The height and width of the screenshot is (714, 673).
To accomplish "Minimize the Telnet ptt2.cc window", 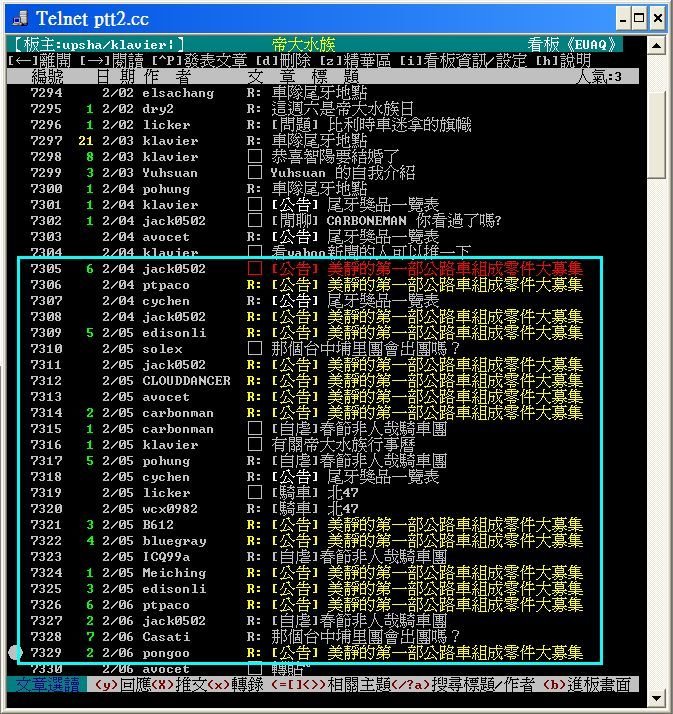I will click(x=623, y=19).
